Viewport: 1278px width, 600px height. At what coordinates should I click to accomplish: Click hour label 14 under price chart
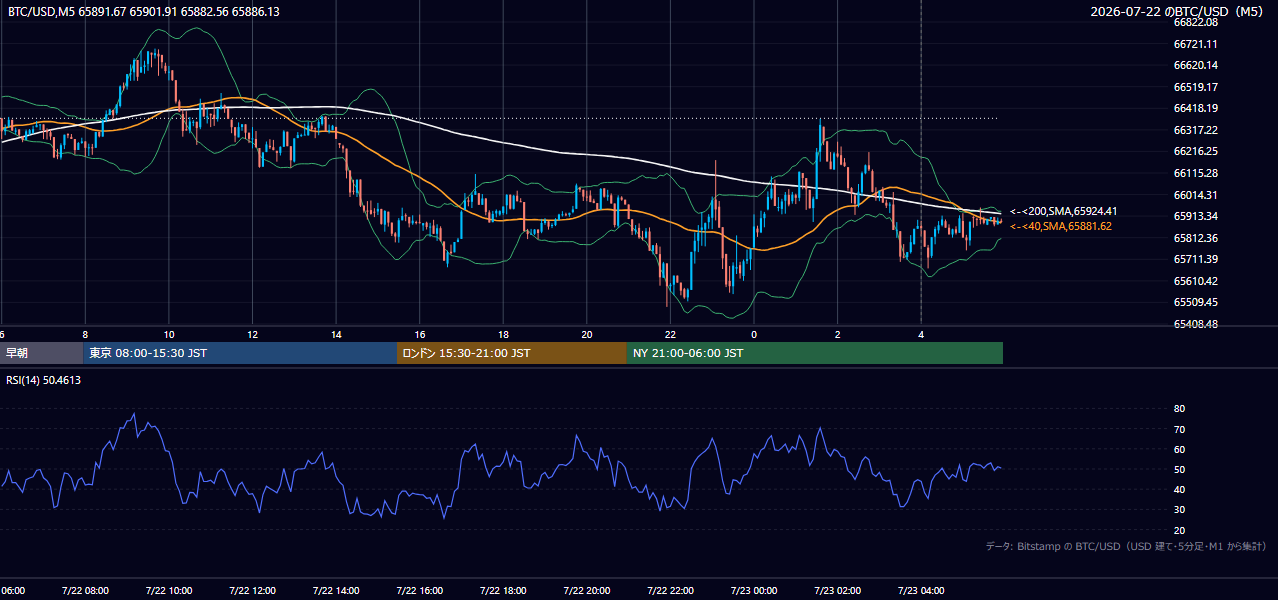(336, 335)
